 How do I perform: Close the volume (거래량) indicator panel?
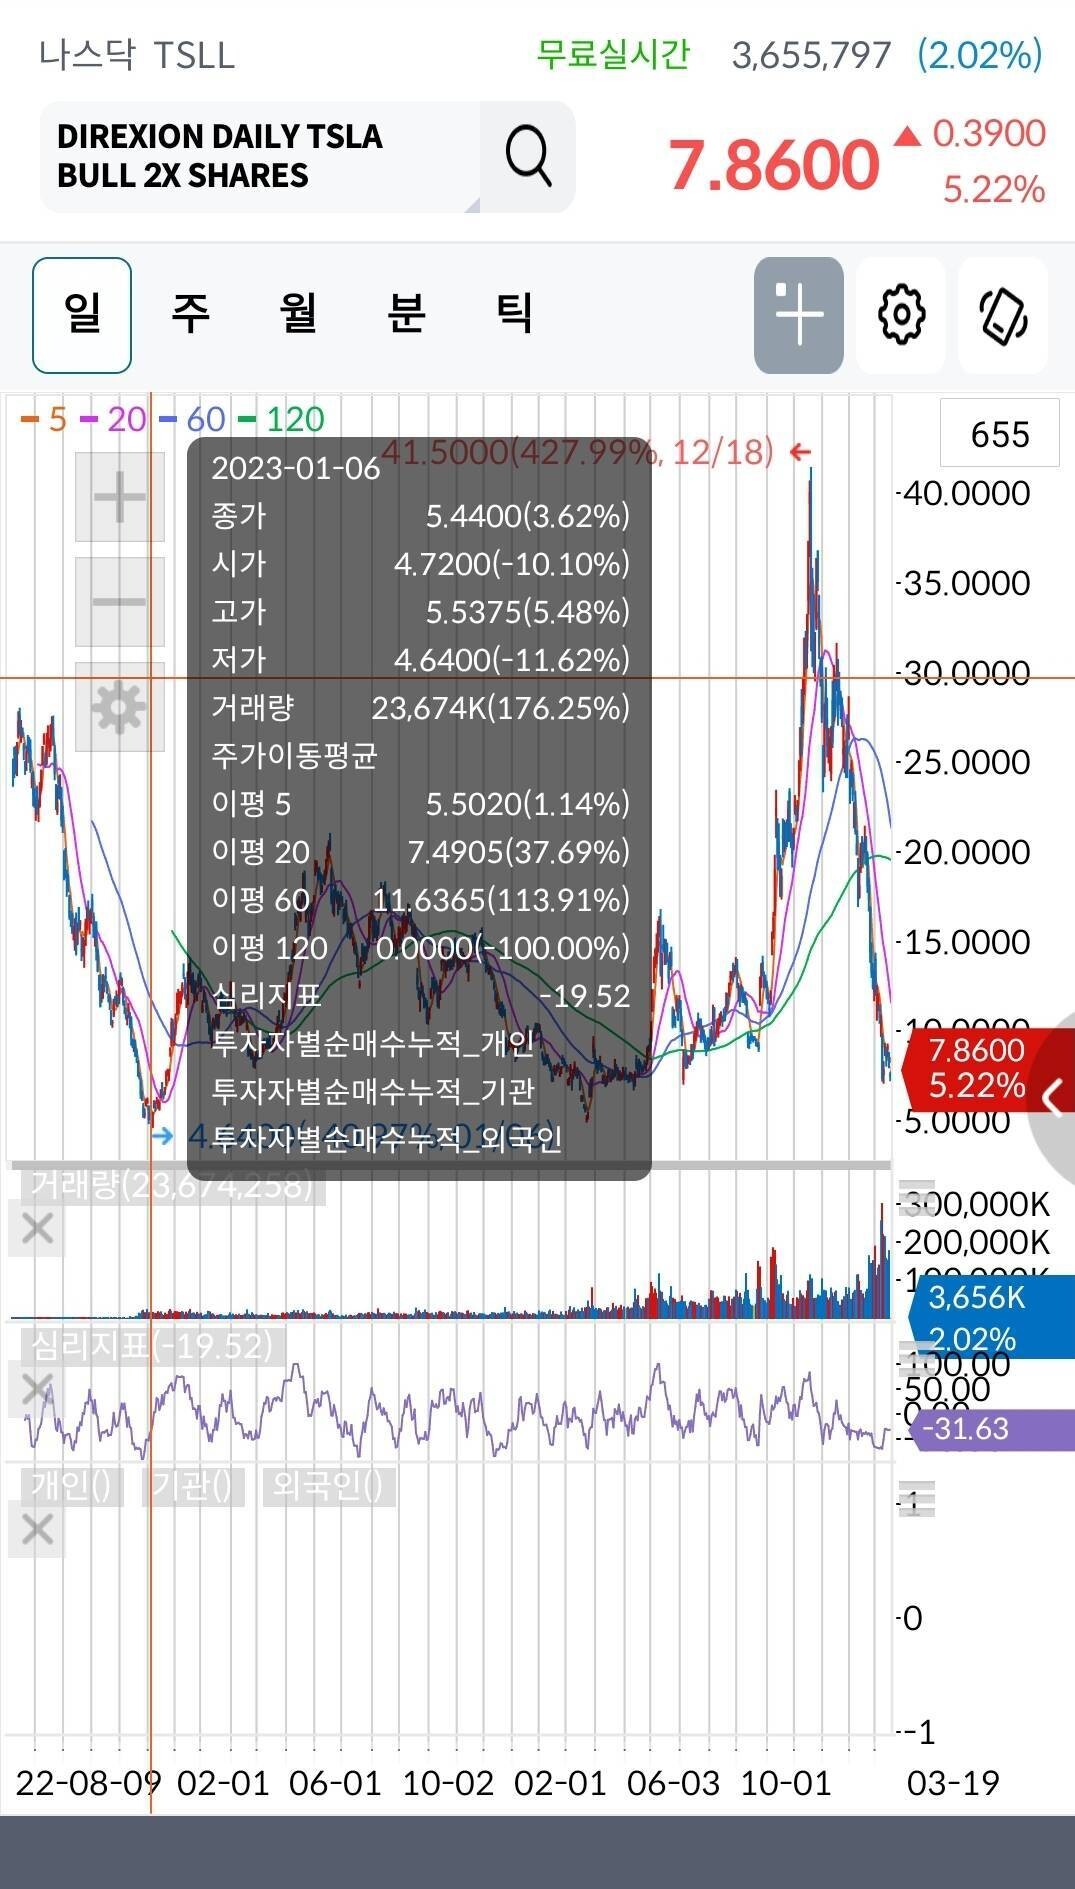(x=37, y=1228)
